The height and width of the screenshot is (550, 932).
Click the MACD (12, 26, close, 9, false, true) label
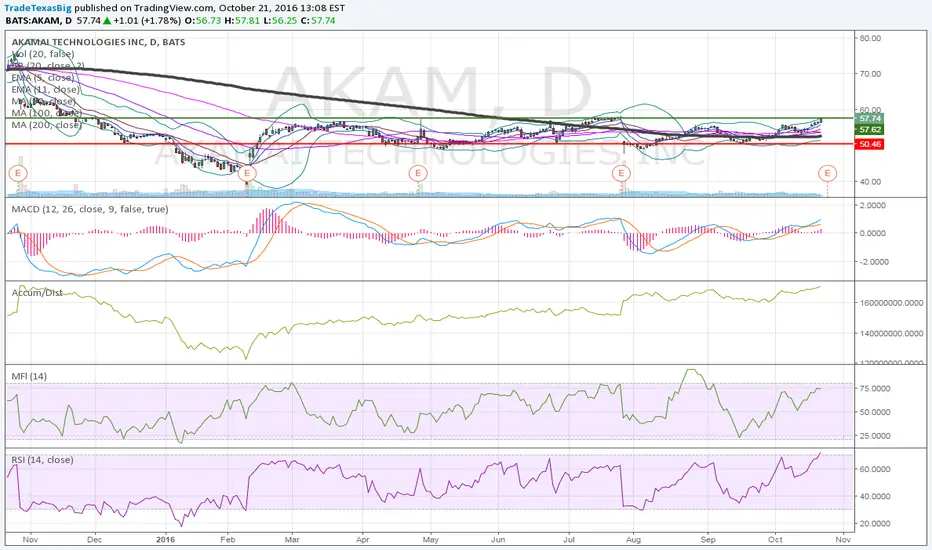[x=90, y=209]
